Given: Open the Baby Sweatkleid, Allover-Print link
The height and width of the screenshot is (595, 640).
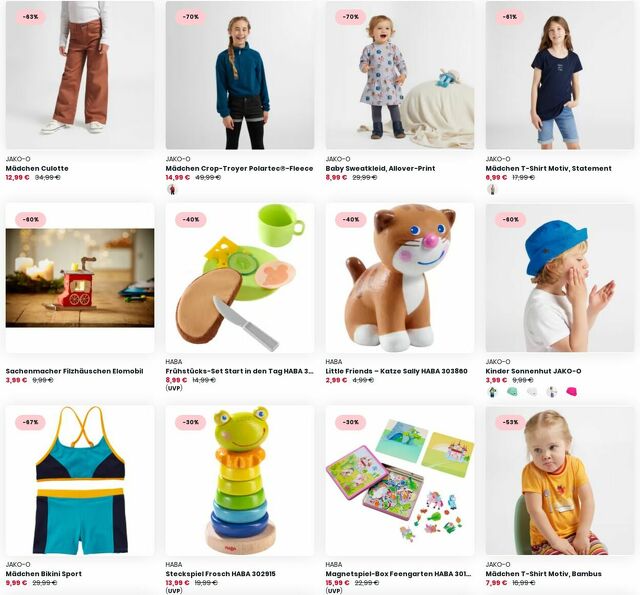Looking at the screenshot, I should pyautogui.click(x=380, y=168).
